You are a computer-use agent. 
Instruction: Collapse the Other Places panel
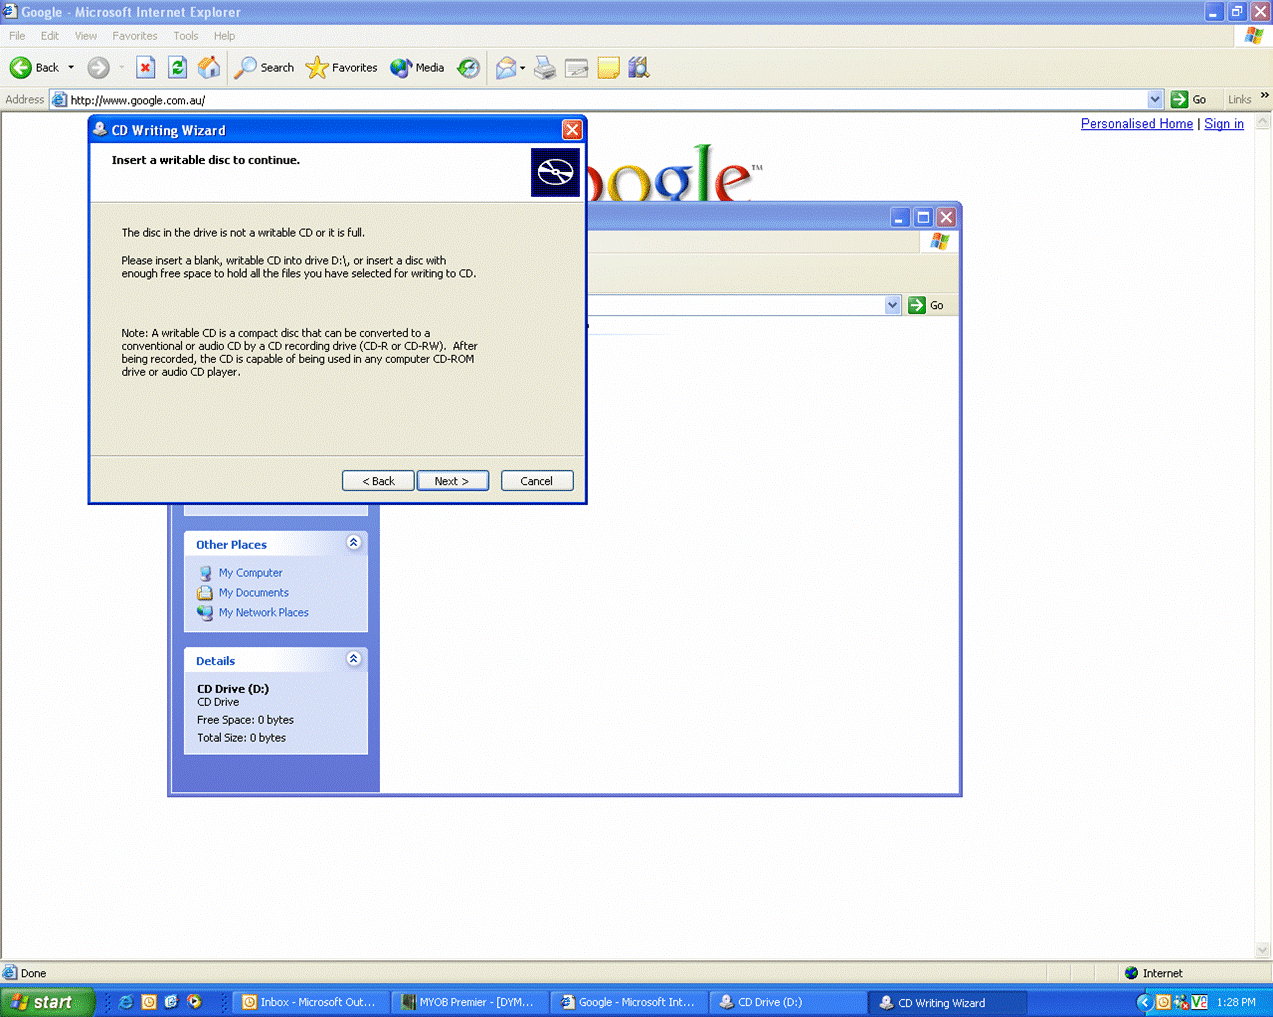(x=353, y=542)
